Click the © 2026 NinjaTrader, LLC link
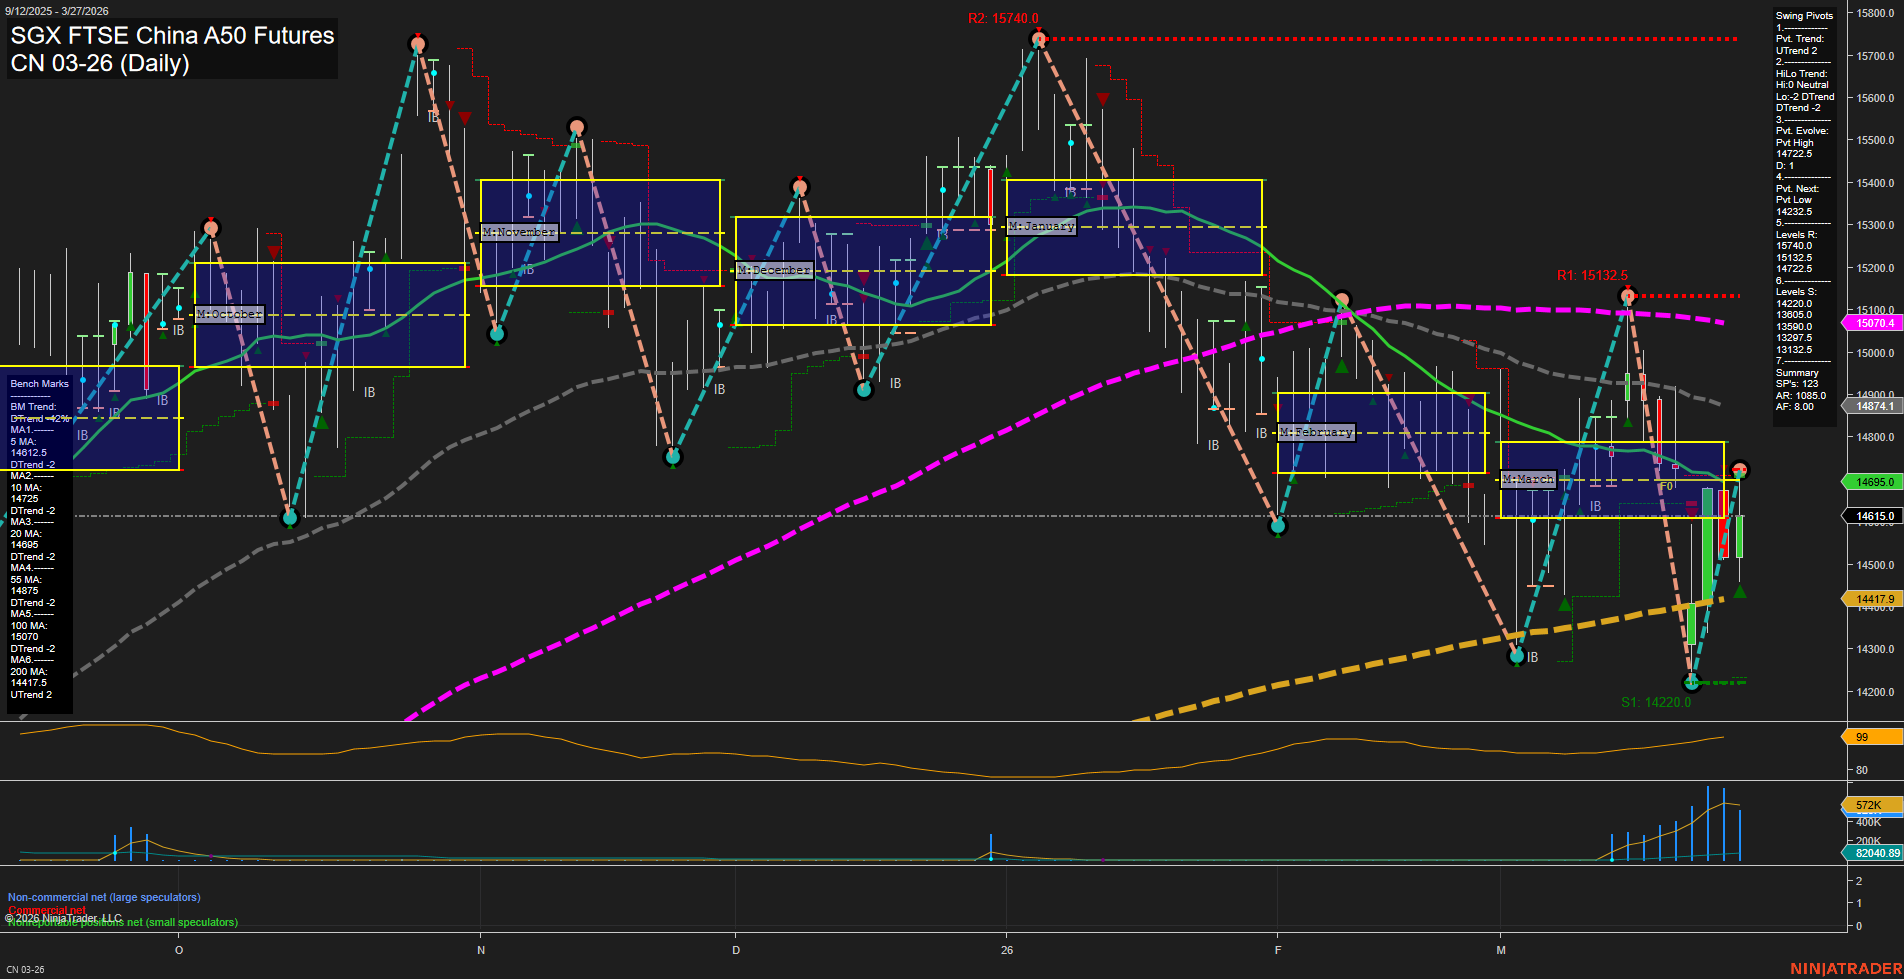Image resolution: width=1904 pixels, height=979 pixels. 64,917
